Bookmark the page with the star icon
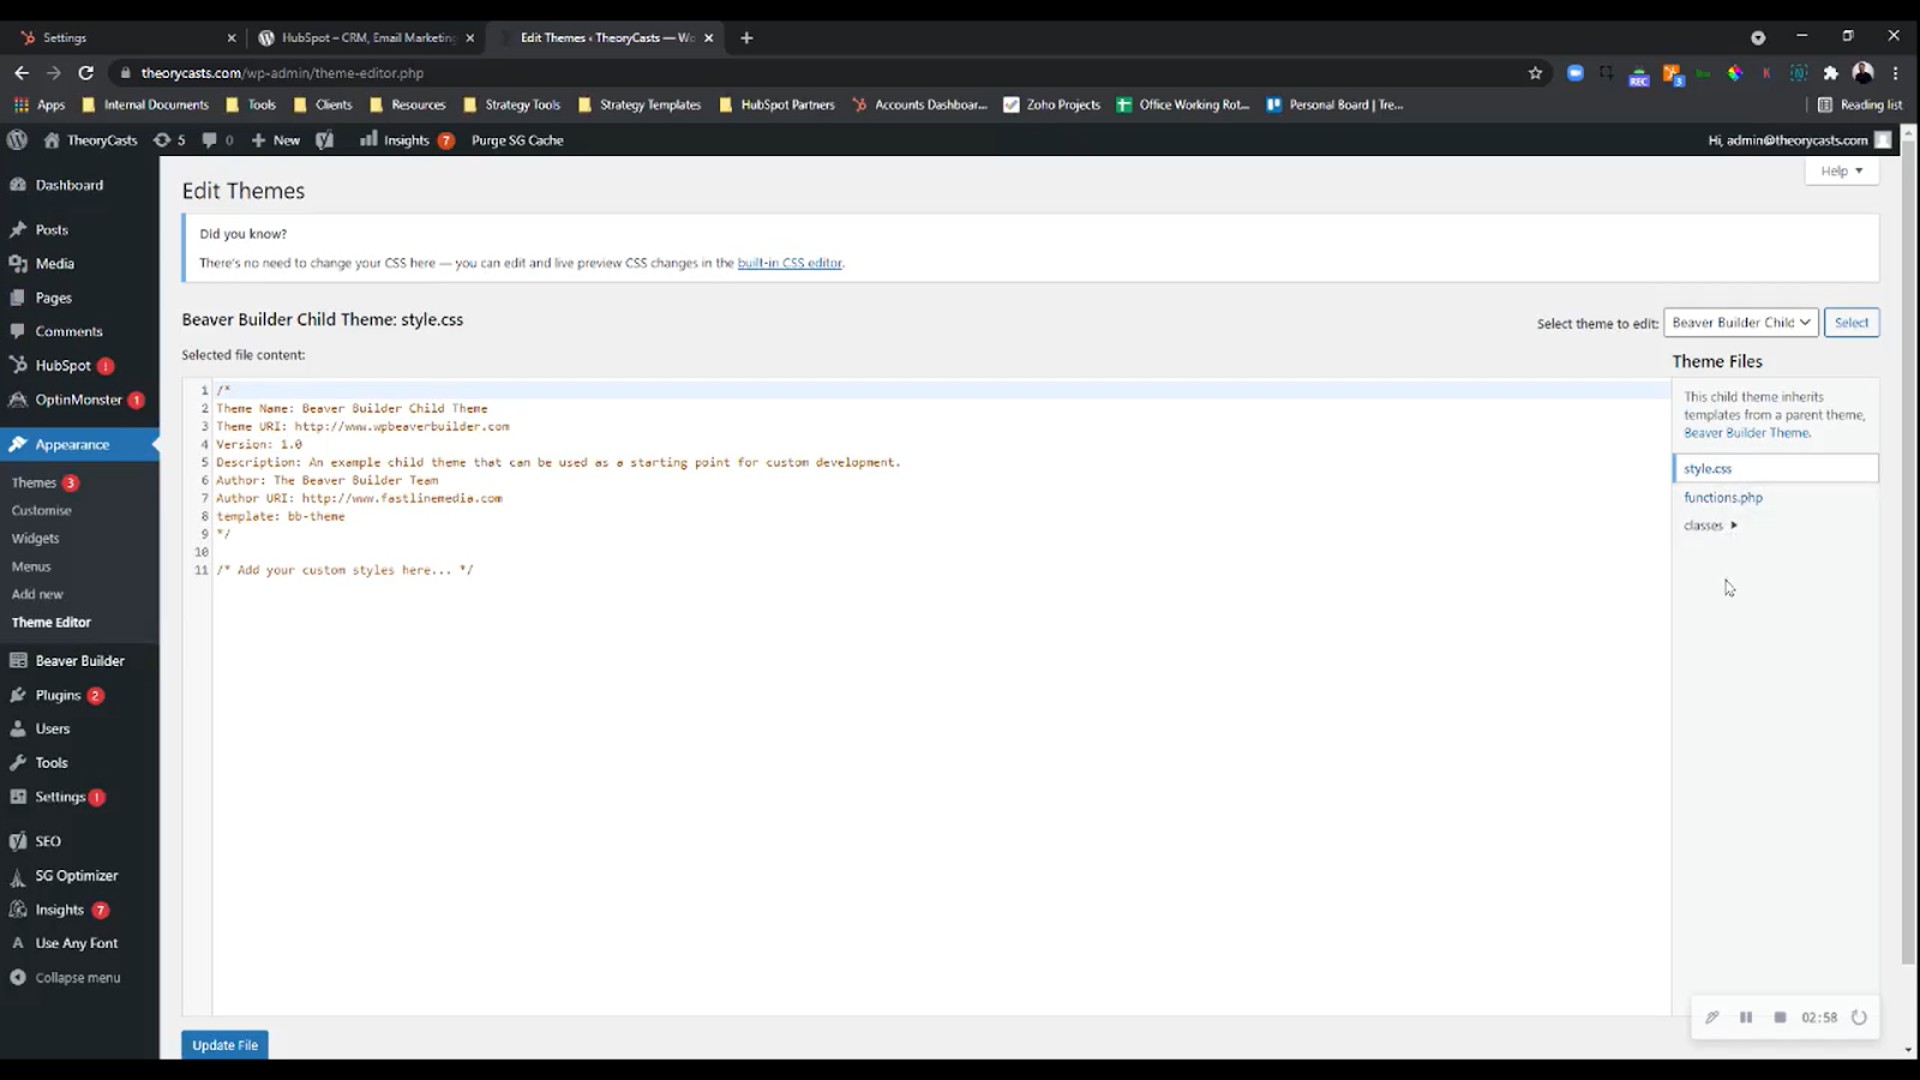This screenshot has width=1920, height=1080. [1535, 73]
